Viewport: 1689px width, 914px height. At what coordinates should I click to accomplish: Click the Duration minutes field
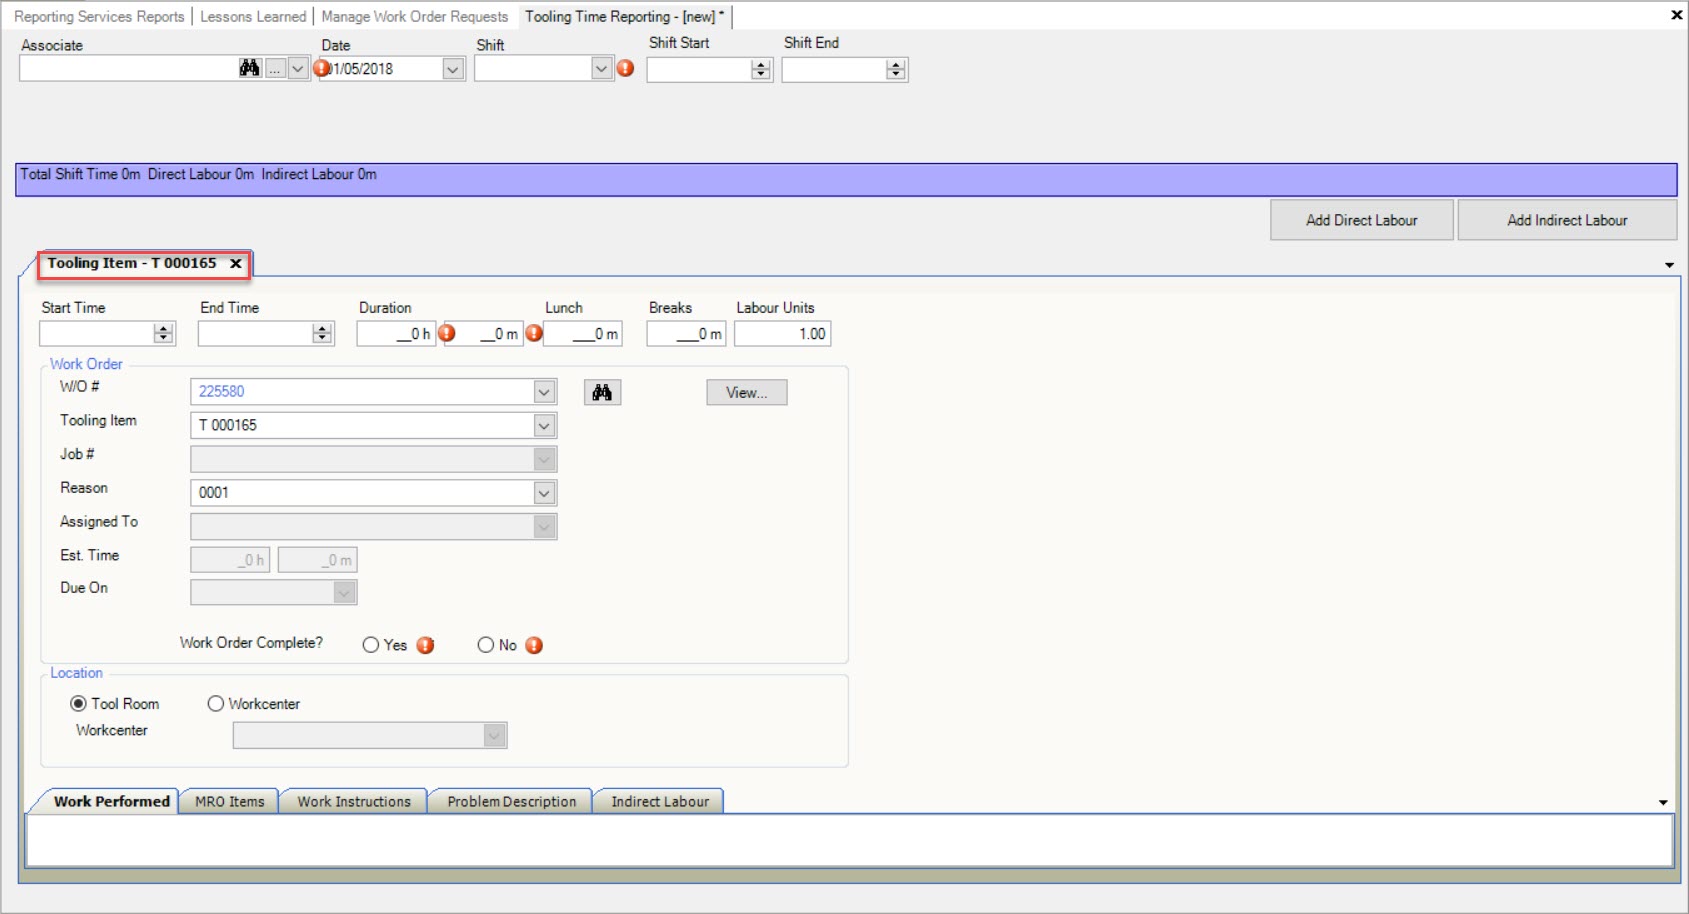(x=483, y=334)
